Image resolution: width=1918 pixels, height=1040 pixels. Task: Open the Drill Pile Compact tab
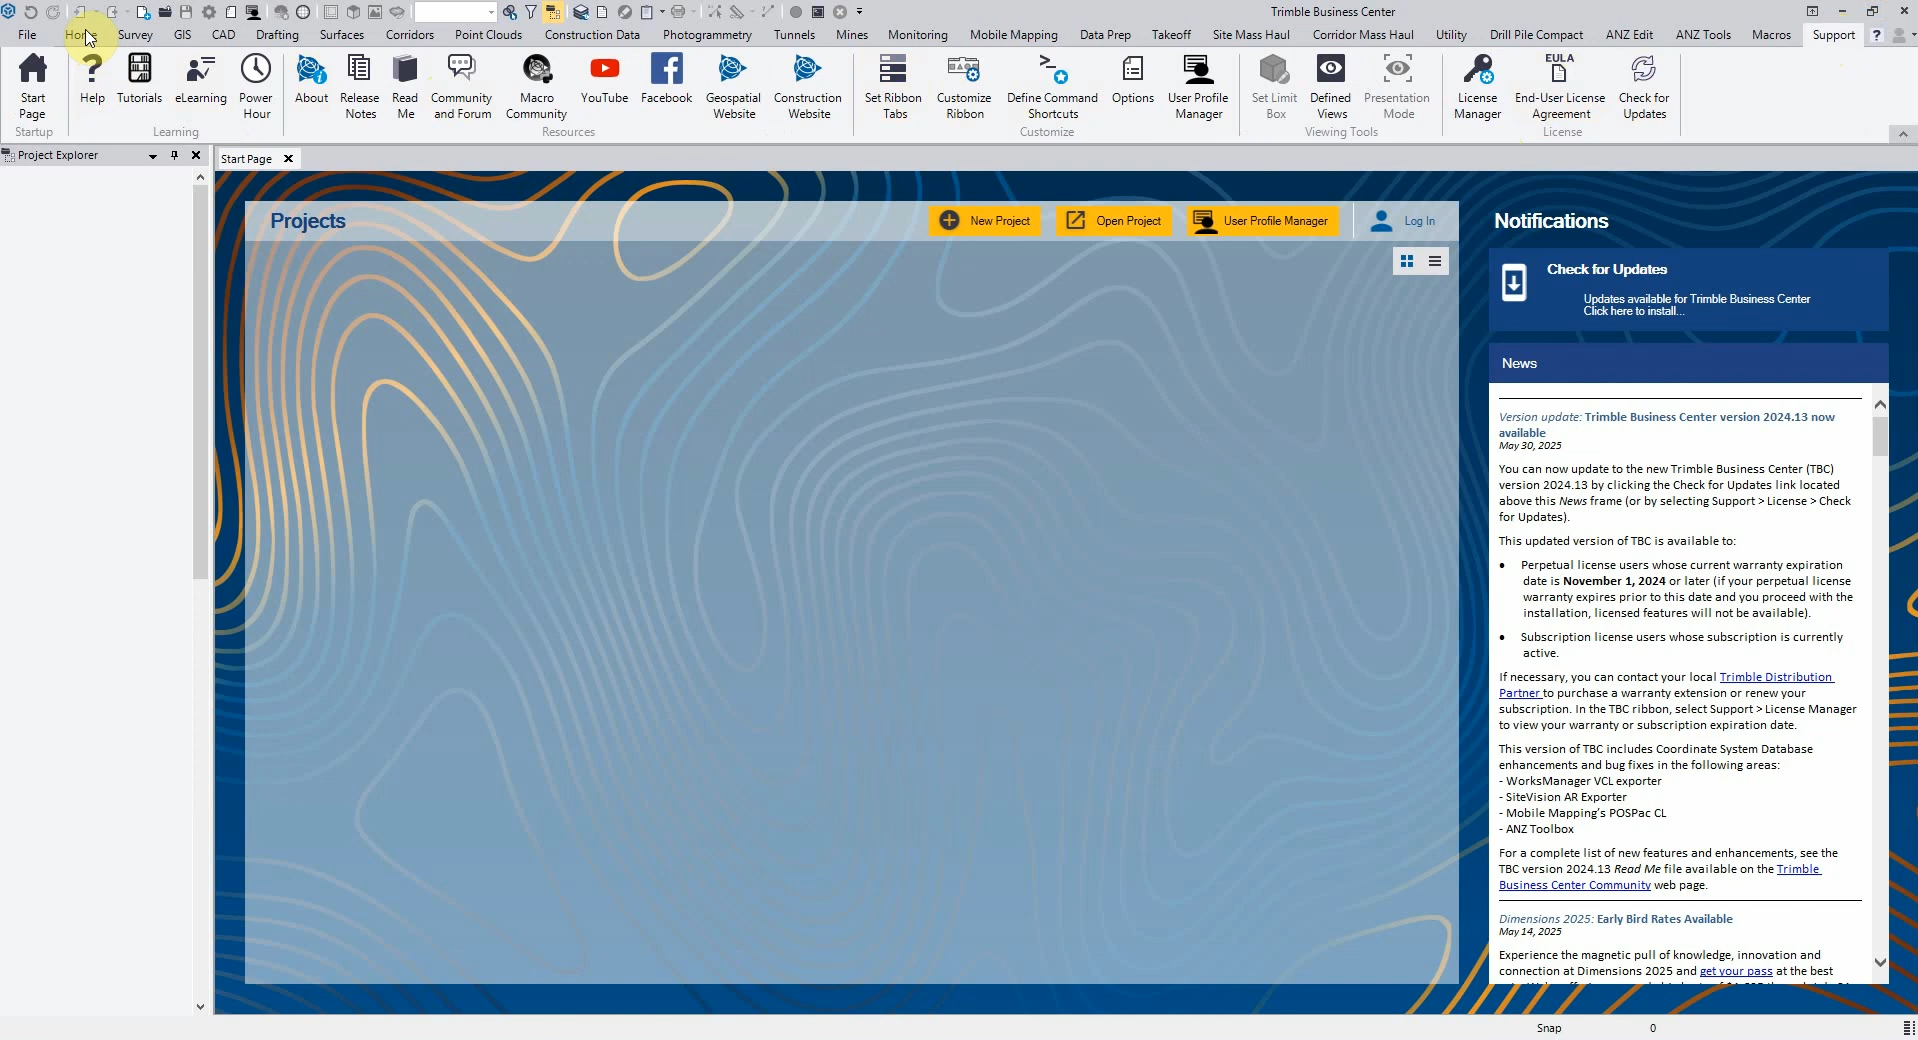pyautogui.click(x=1535, y=34)
